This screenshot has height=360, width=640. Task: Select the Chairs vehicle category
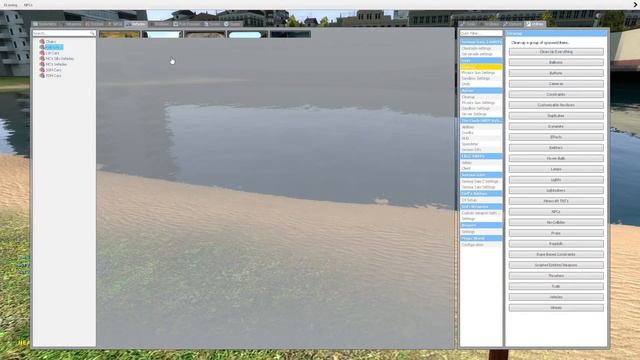[x=51, y=42]
